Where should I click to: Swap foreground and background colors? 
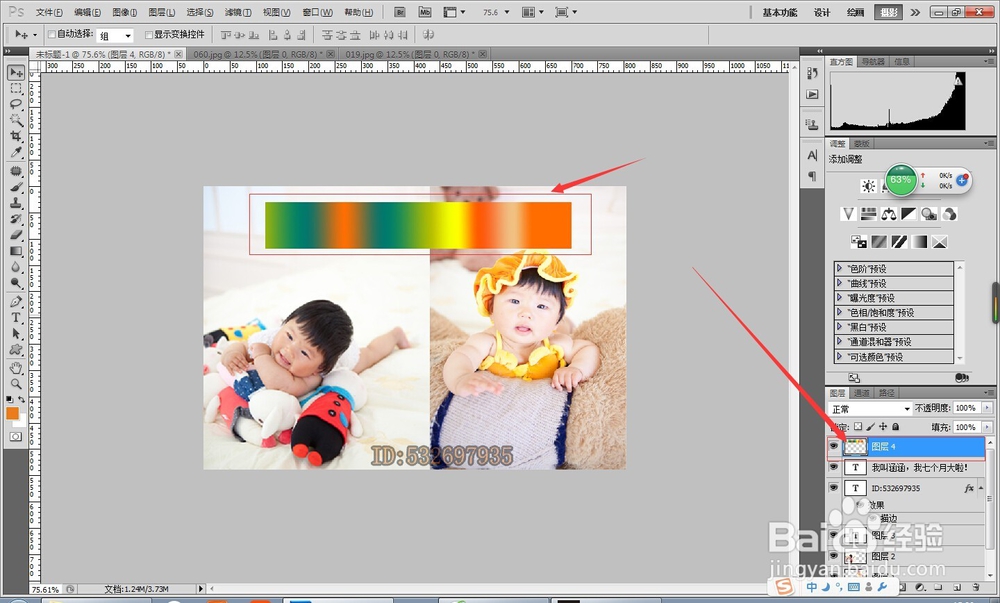click(x=22, y=400)
